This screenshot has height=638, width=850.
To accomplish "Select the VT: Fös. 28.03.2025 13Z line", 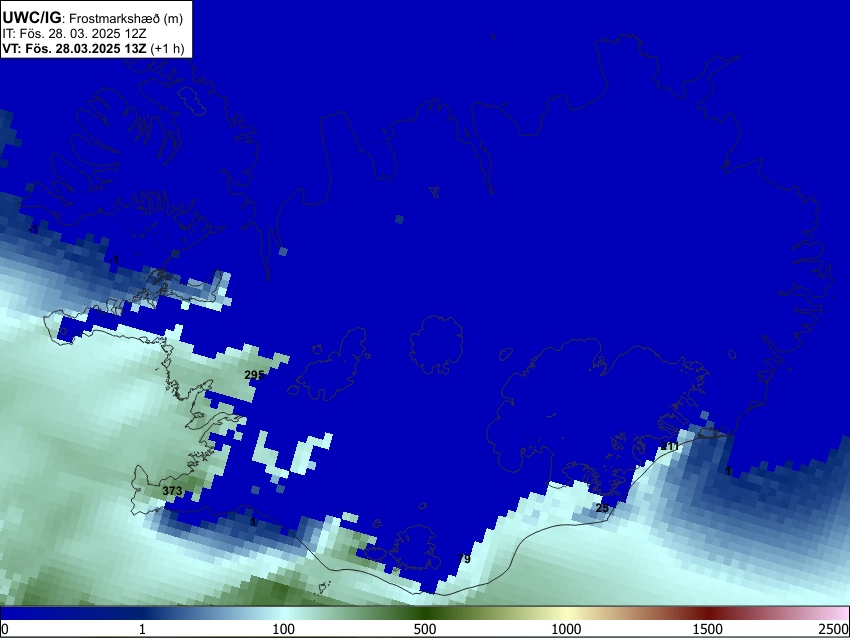I will click(x=93, y=48).
